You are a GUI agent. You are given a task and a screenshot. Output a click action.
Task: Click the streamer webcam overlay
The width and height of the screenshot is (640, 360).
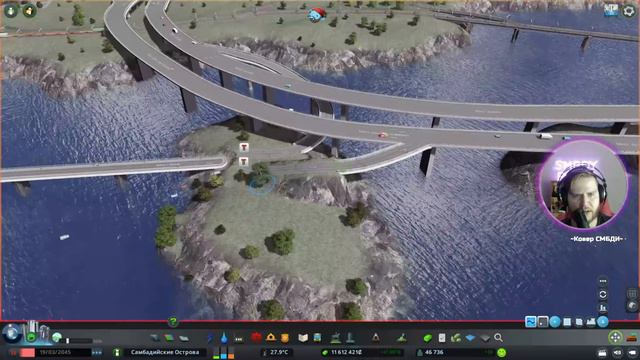pyautogui.click(x=583, y=185)
